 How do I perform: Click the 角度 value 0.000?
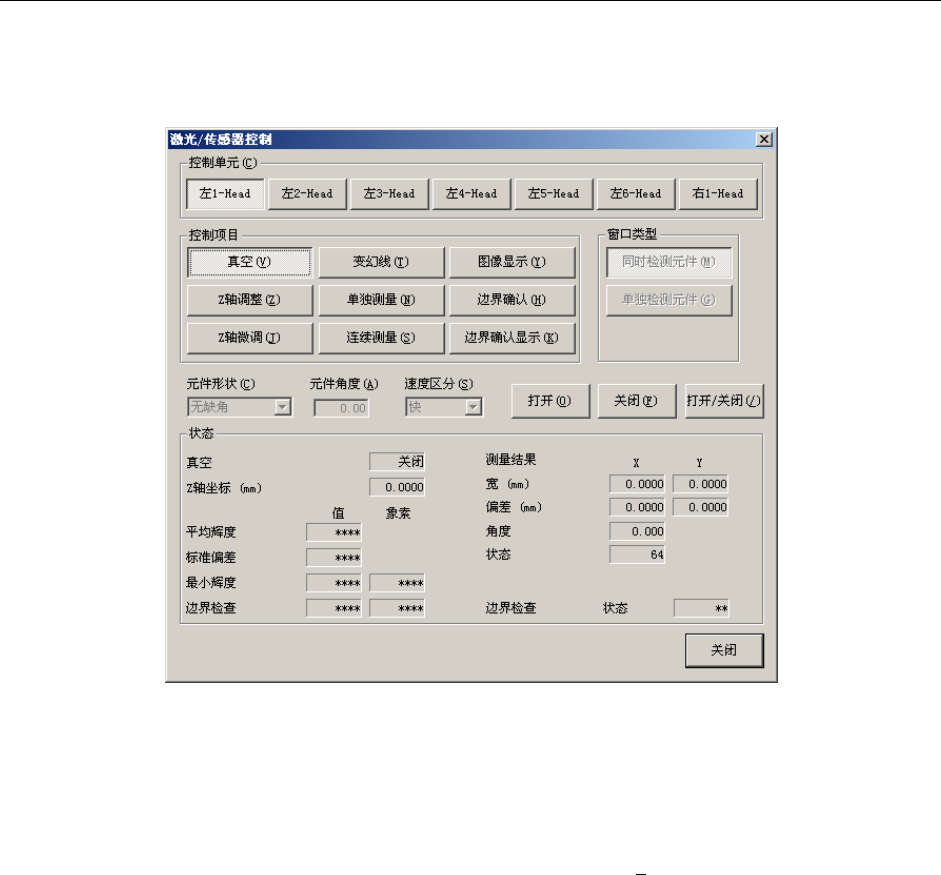(637, 532)
